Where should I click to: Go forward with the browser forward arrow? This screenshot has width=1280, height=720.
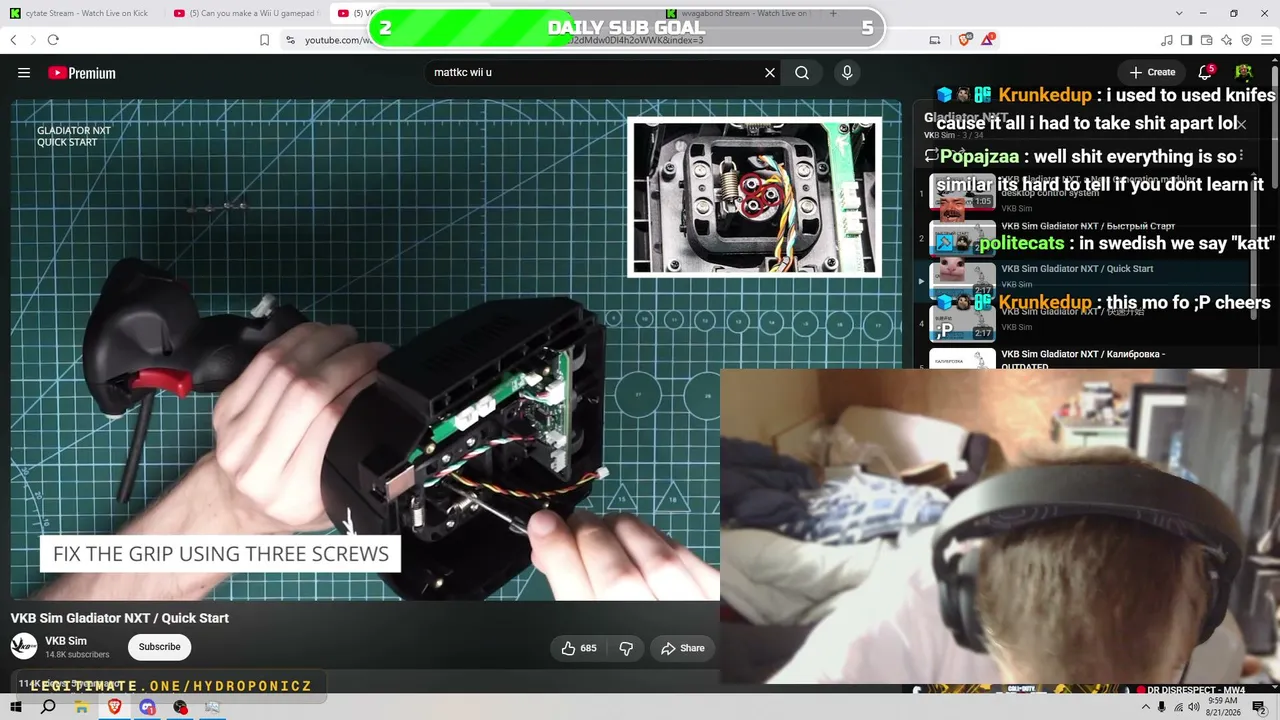pos(32,40)
